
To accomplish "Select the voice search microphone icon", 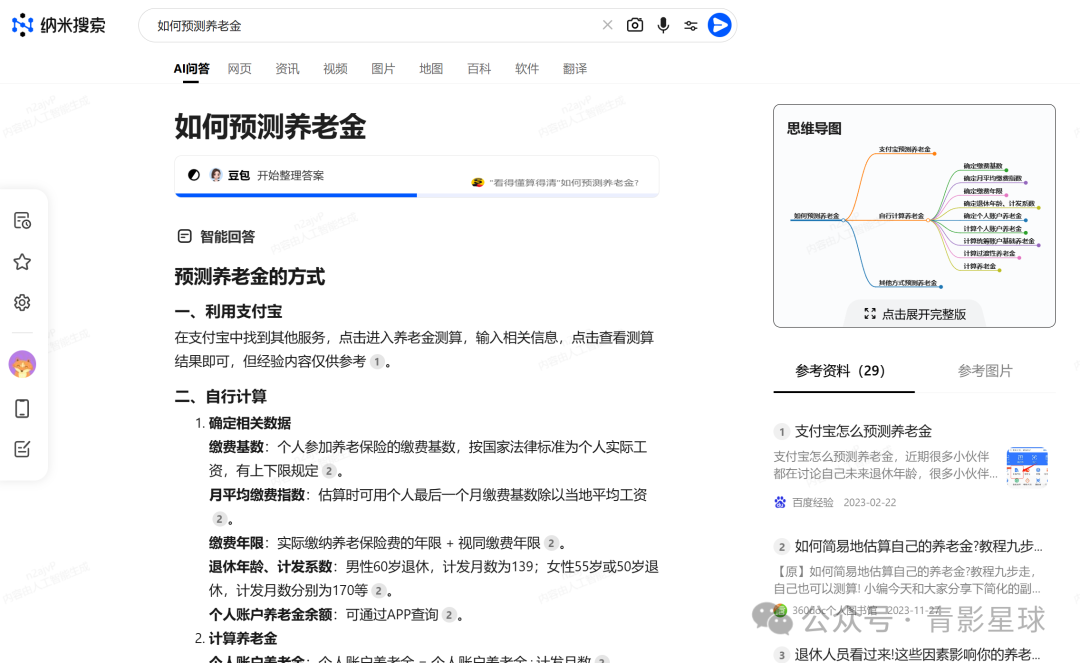I will (663, 25).
